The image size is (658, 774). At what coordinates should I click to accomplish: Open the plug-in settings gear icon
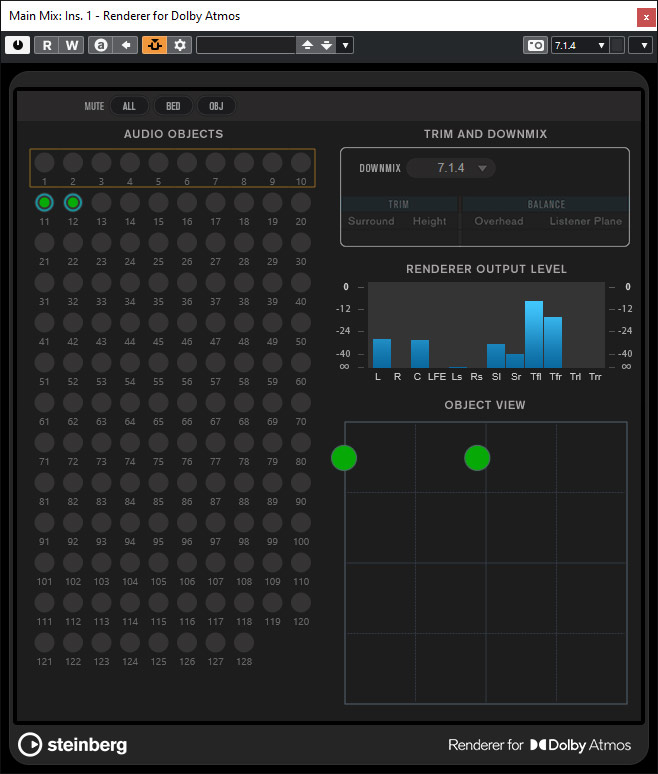click(x=180, y=45)
